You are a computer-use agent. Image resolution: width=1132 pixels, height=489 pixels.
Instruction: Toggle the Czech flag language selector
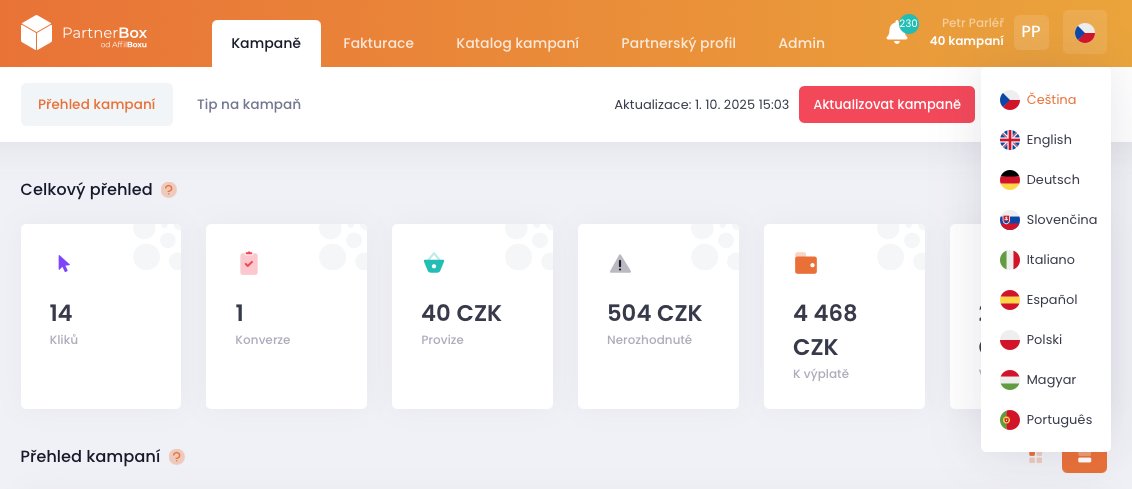[1084, 32]
